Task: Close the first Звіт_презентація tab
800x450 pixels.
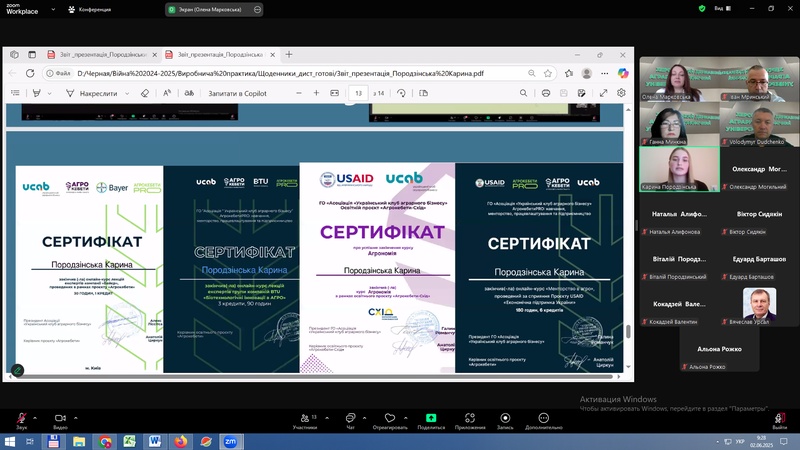Action: (155, 55)
